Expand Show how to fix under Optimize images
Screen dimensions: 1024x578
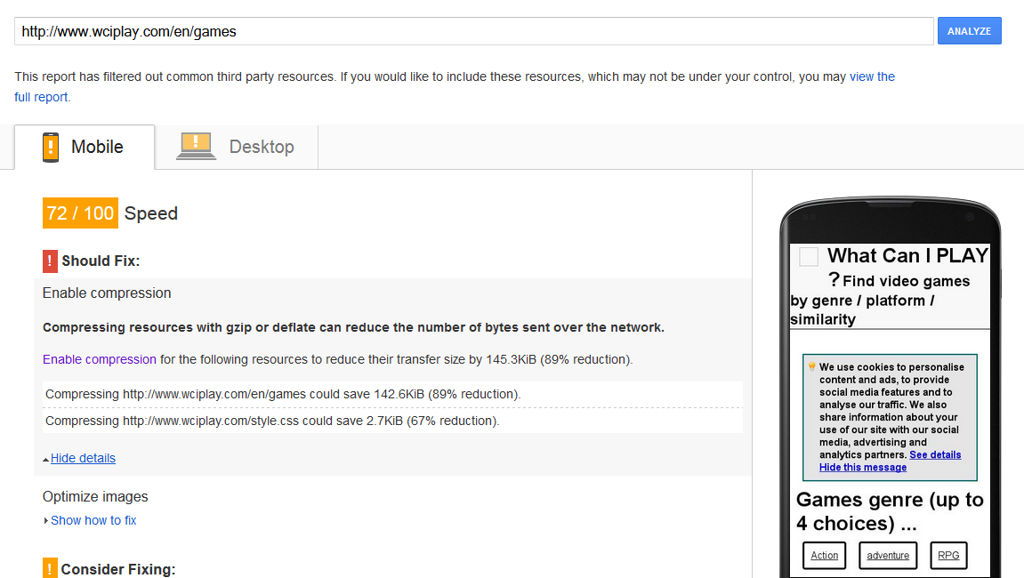[x=93, y=521]
